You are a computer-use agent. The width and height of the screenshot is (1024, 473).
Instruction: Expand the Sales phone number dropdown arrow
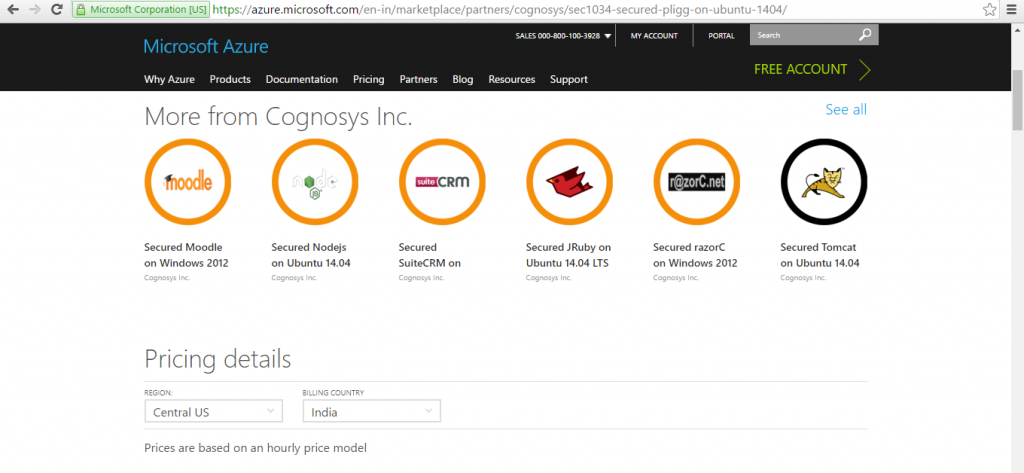(608, 36)
